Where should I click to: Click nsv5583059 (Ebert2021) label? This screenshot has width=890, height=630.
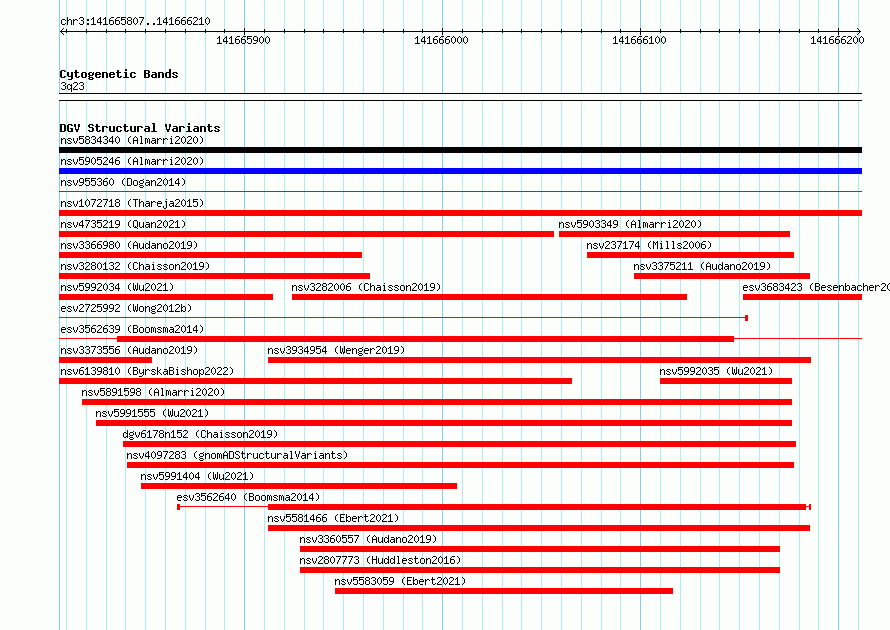pos(400,581)
